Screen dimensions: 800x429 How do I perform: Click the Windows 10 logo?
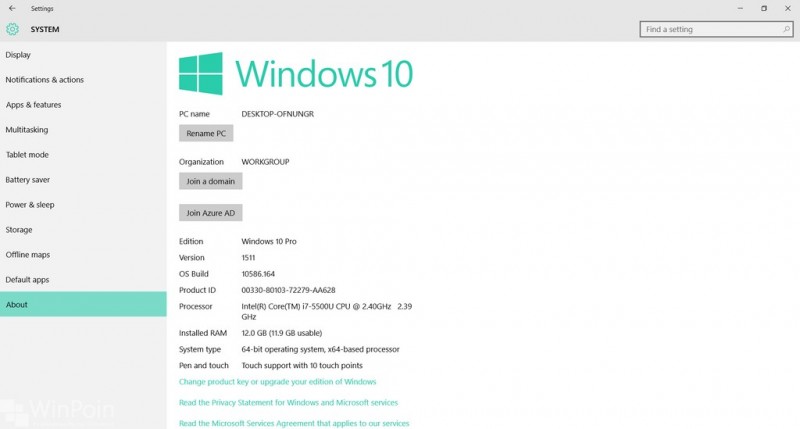295,73
